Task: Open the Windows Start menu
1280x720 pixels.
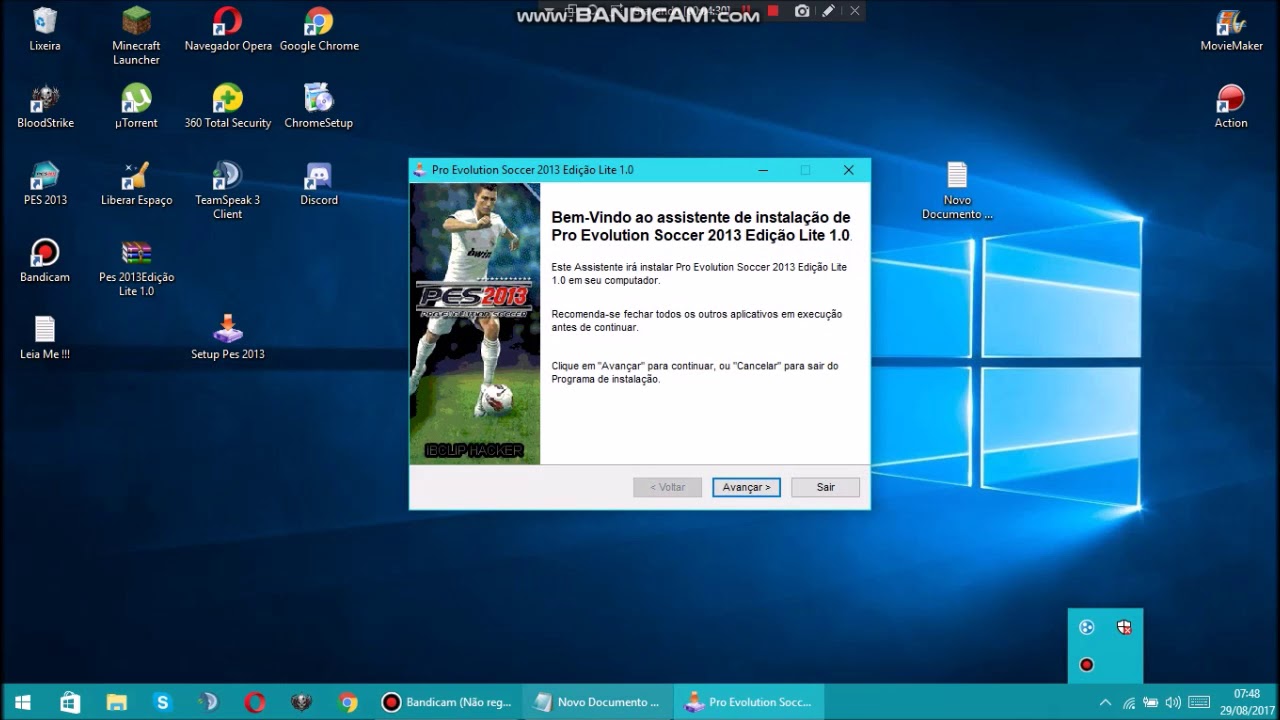Action: point(22,702)
